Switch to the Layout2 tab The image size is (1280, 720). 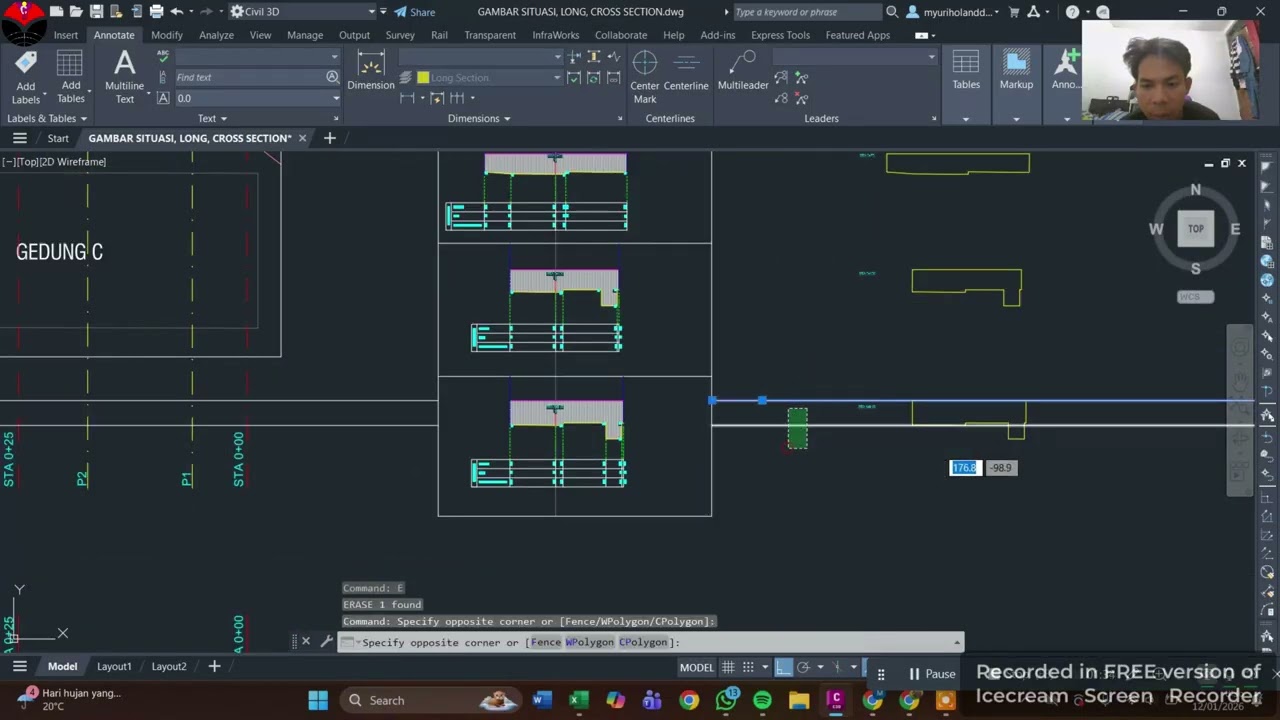click(x=169, y=666)
